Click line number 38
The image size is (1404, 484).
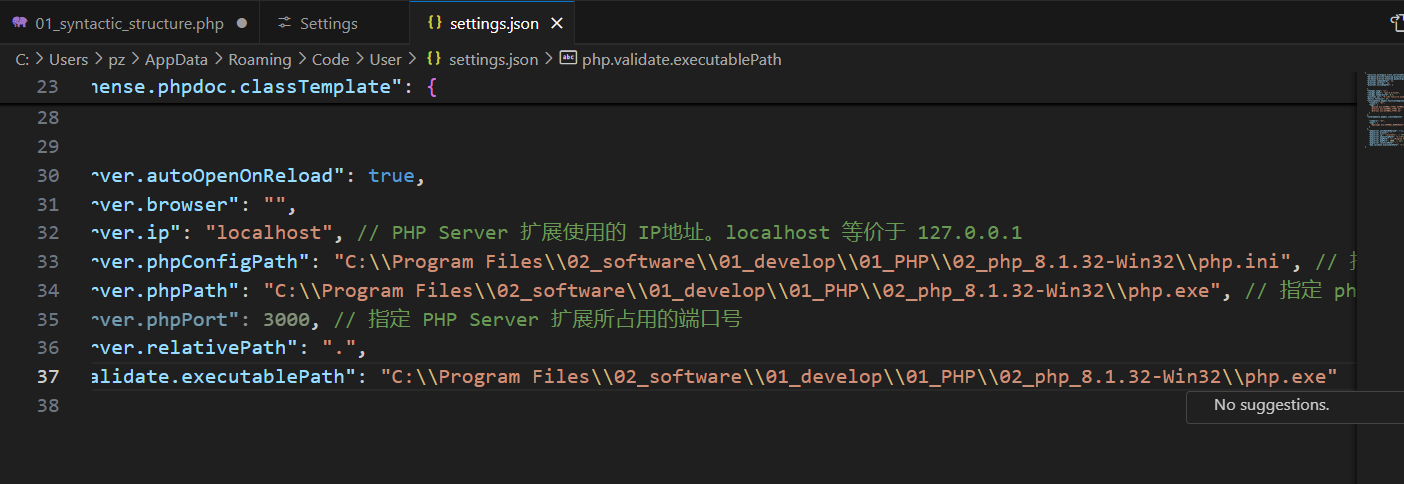point(47,406)
